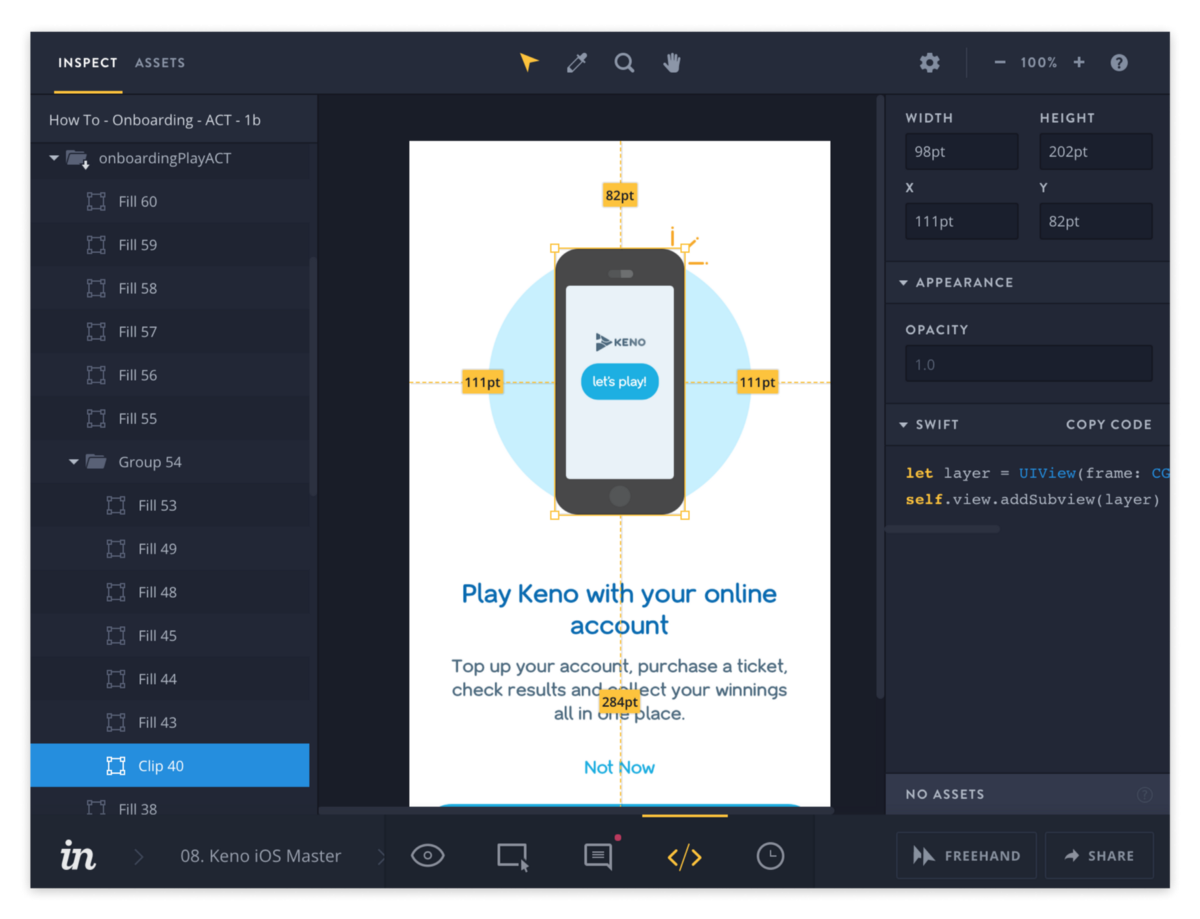Collapse the onboardingPlayACT group
This screenshot has height=919, width=1200.
[x=54, y=158]
